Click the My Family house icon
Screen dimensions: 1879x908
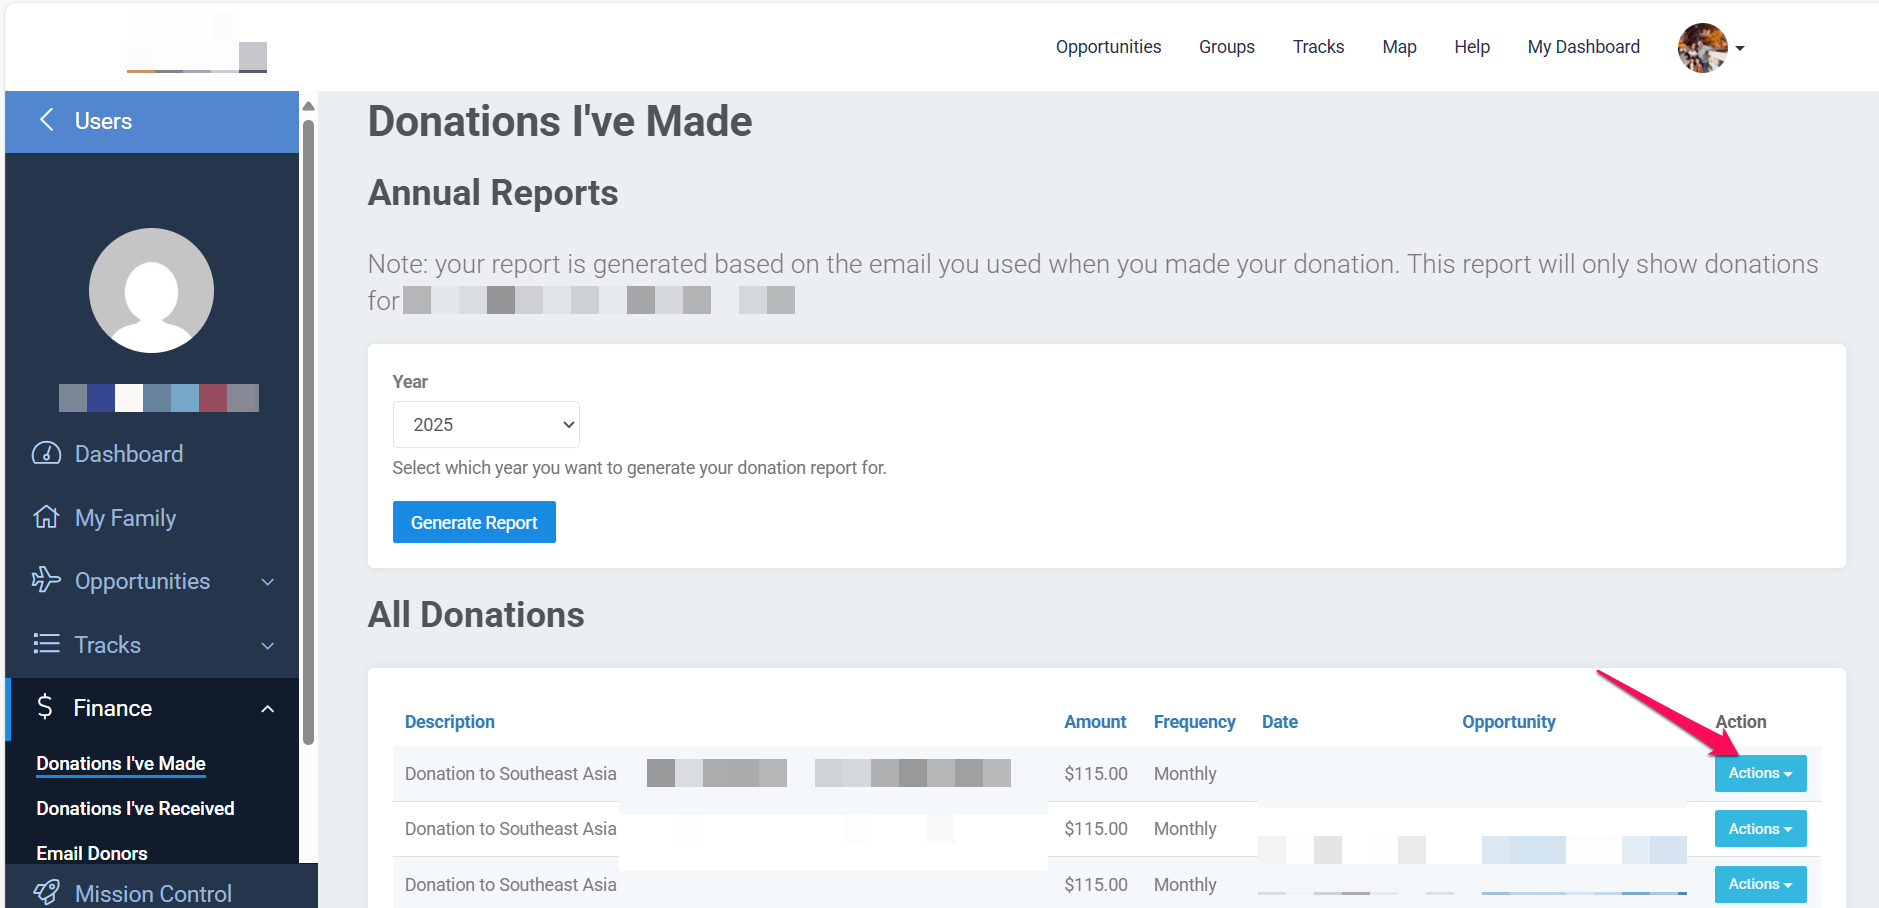(46, 517)
